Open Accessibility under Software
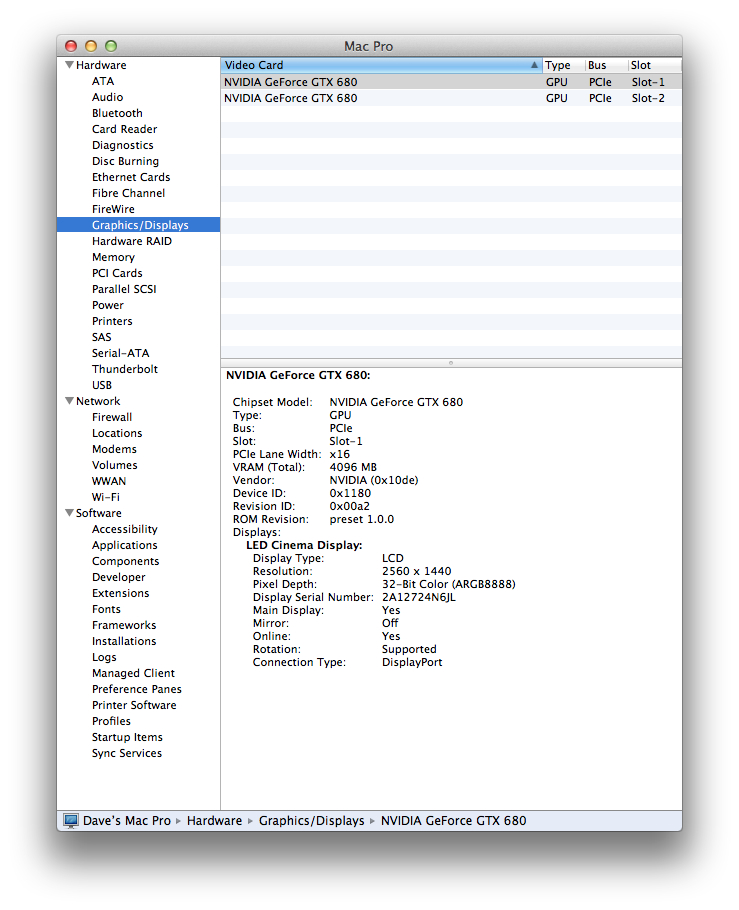The width and height of the screenshot is (739, 910). 125,529
